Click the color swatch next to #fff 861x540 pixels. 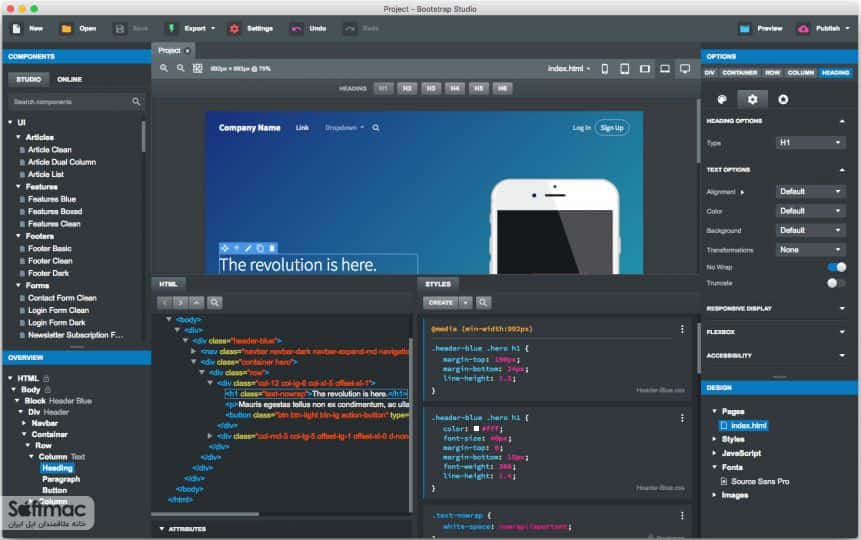pyautogui.click(x=476, y=428)
